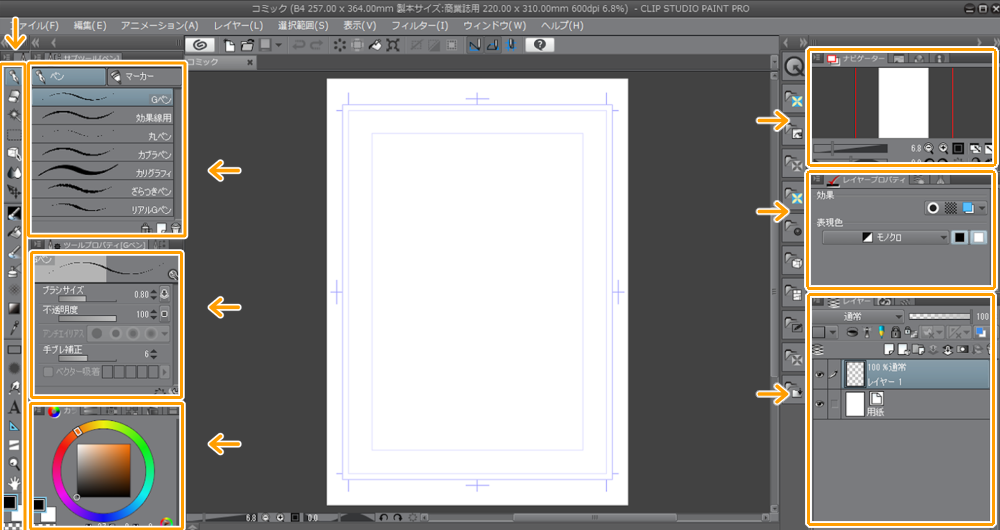The height and width of the screenshot is (530, 1000).
Task: Click Open file folder icon in command bar
Action: point(247,45)
